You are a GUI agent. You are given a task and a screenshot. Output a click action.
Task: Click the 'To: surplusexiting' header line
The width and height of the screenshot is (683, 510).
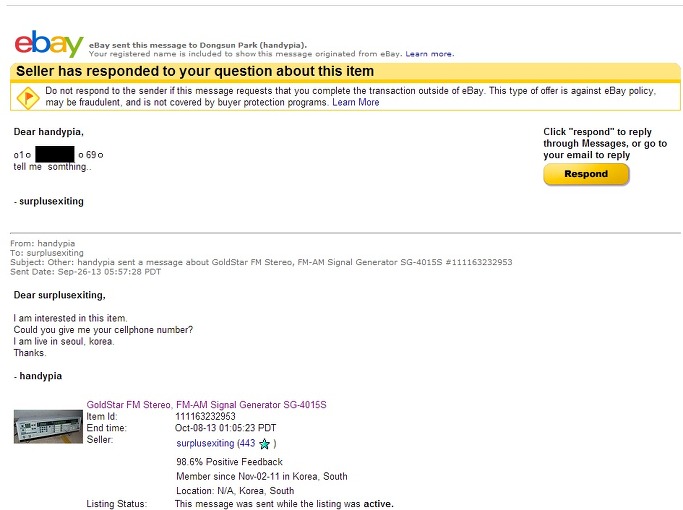[47, 253]
